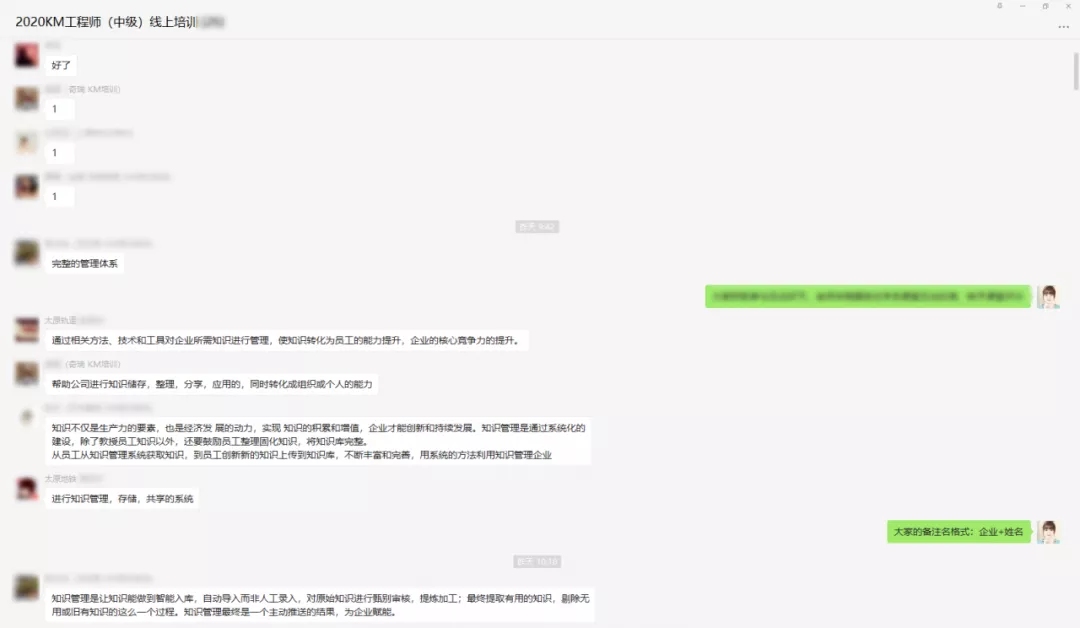Click the long message starting "知识不仅是生产力的要素"
The height and width of the screenshot is (628, 1080).
pos(318,441)
